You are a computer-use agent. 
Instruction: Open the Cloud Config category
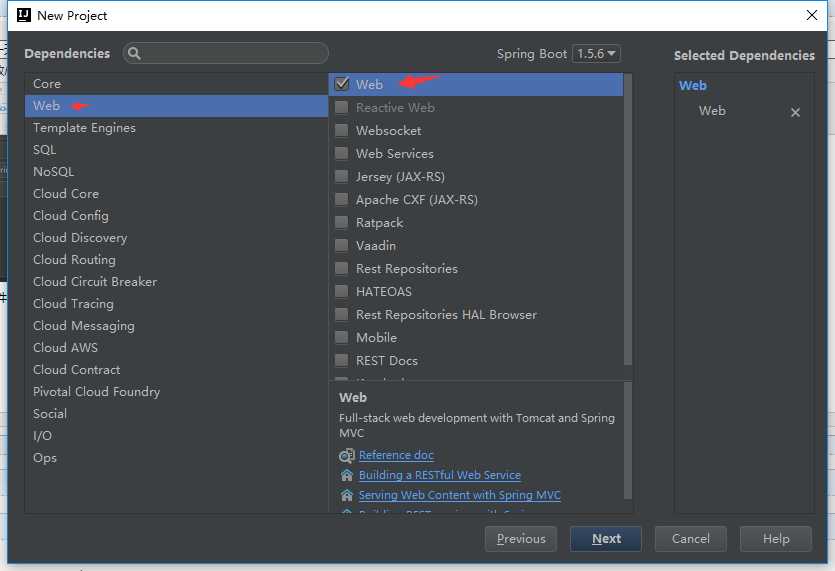point(176,216)
